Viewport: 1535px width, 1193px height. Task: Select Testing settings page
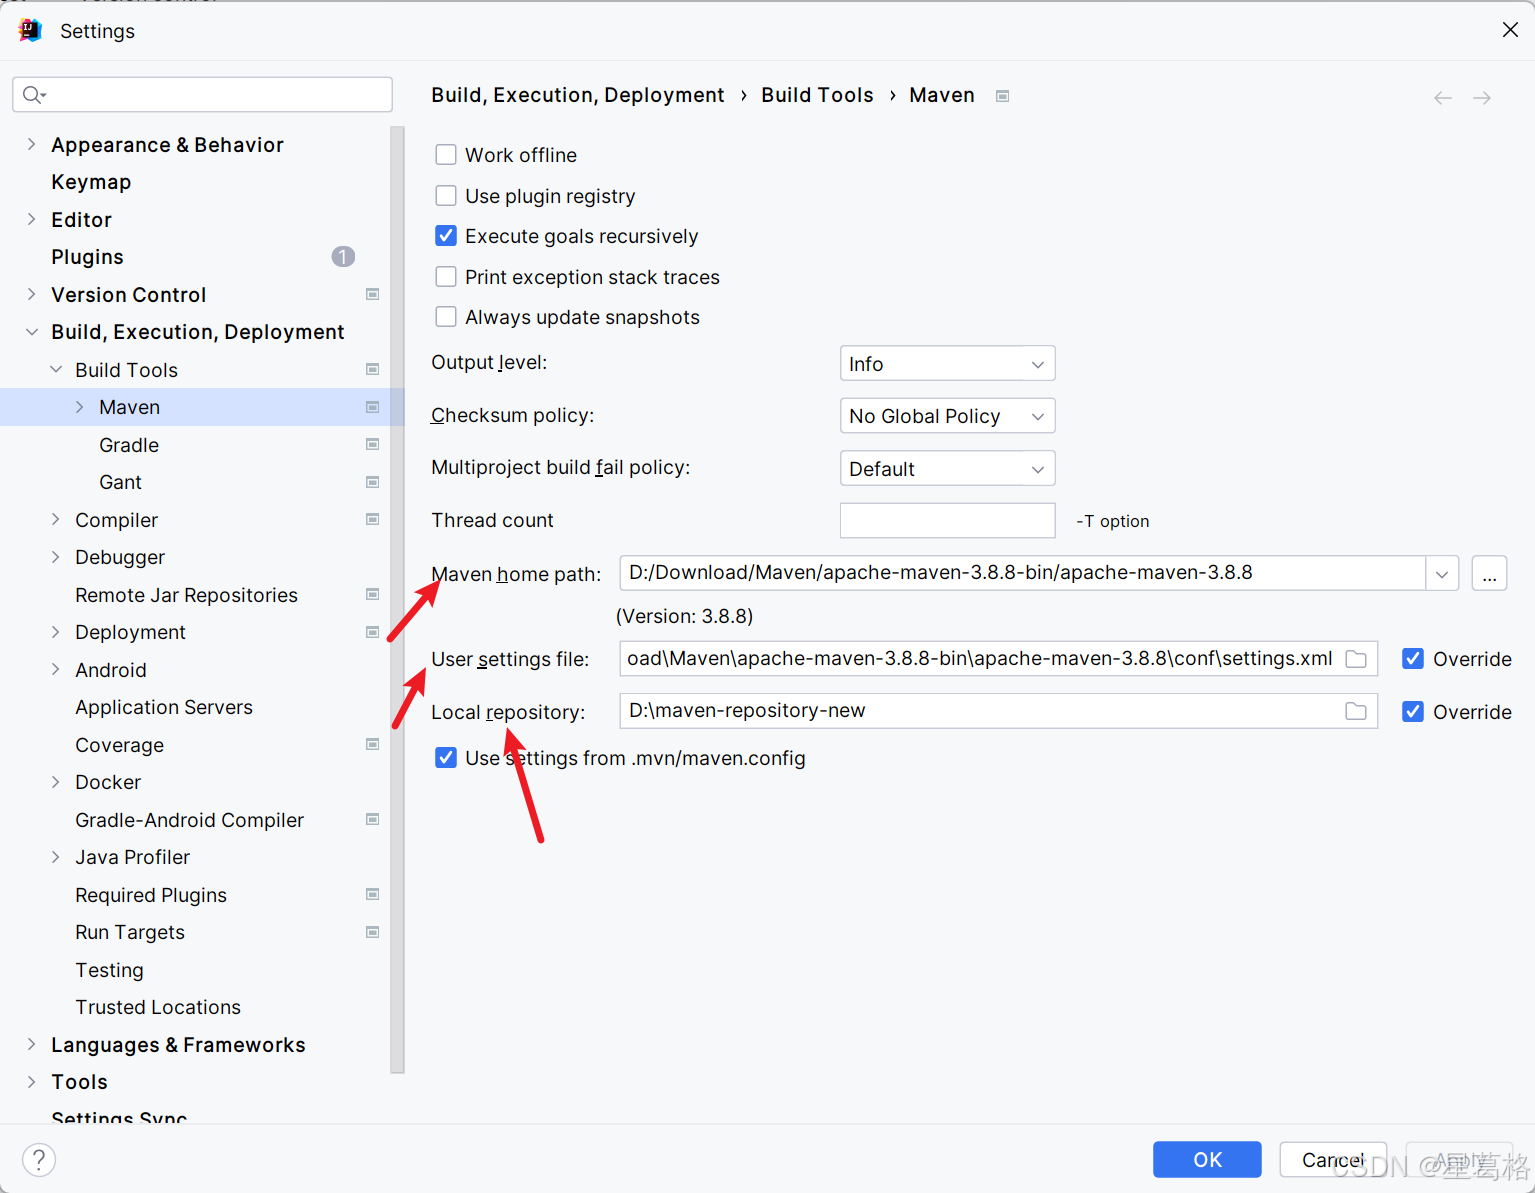pyautogui.click(x=109, y=970)
